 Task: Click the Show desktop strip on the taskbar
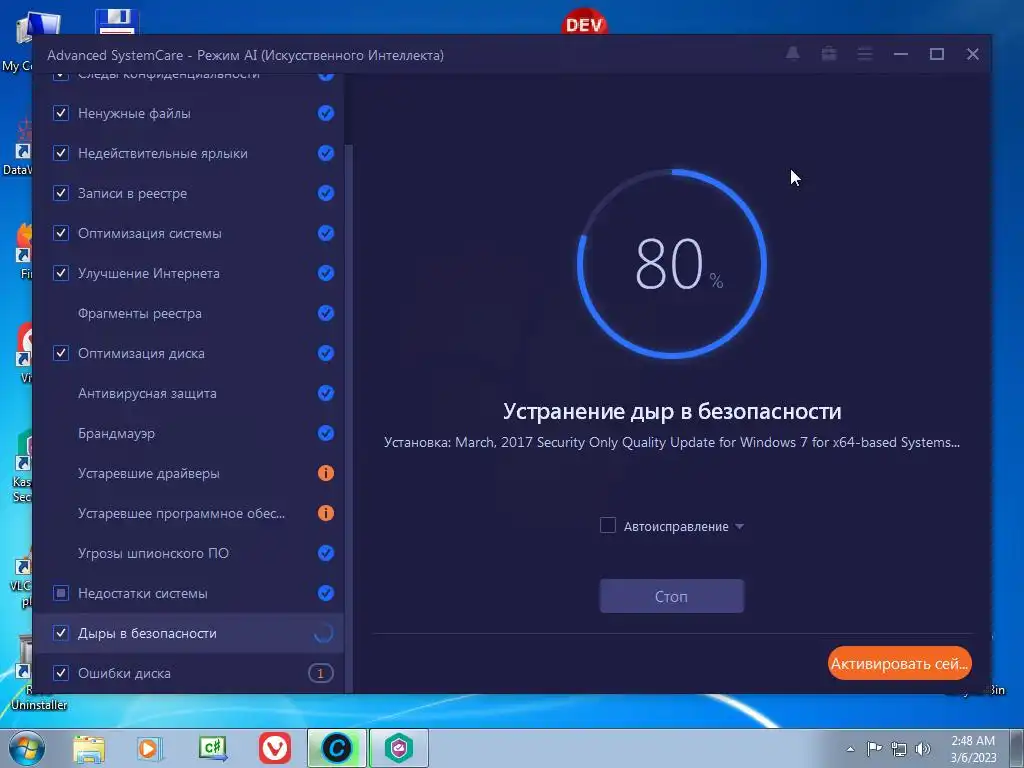click(x=1017, y=748)
